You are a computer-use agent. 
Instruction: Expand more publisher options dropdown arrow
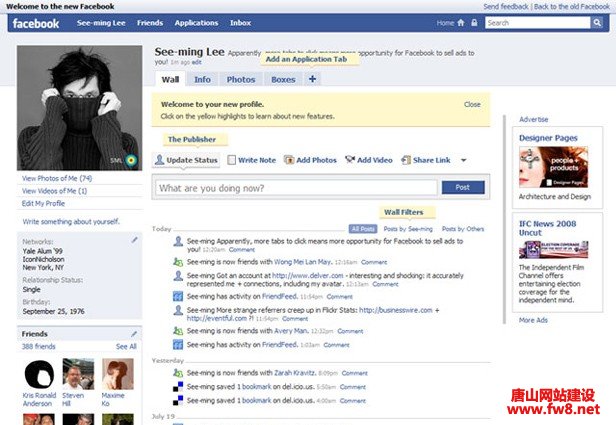(x=464, y=160)
